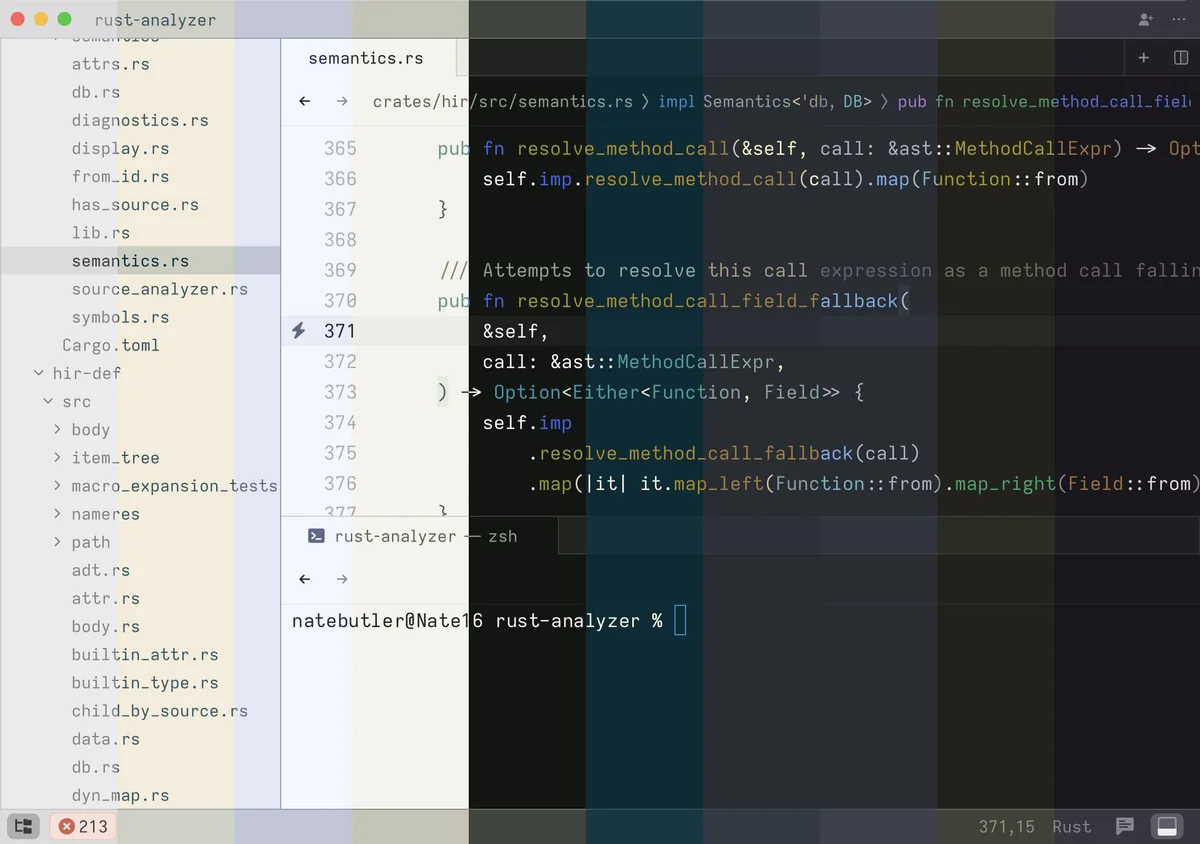Split the editor using the split pane icon
This screenshot has height=844, width=1200.
click(1180, 57)
